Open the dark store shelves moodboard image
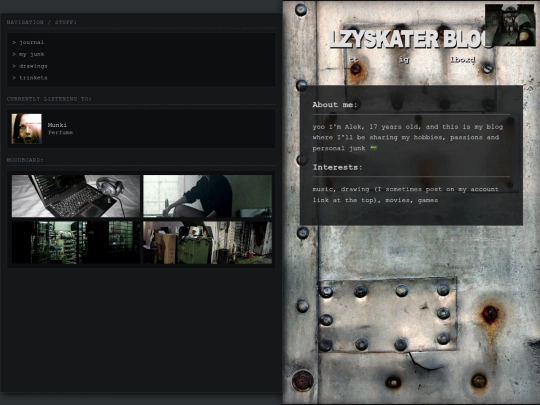This screenshot has height=405, width=540. 76,243
